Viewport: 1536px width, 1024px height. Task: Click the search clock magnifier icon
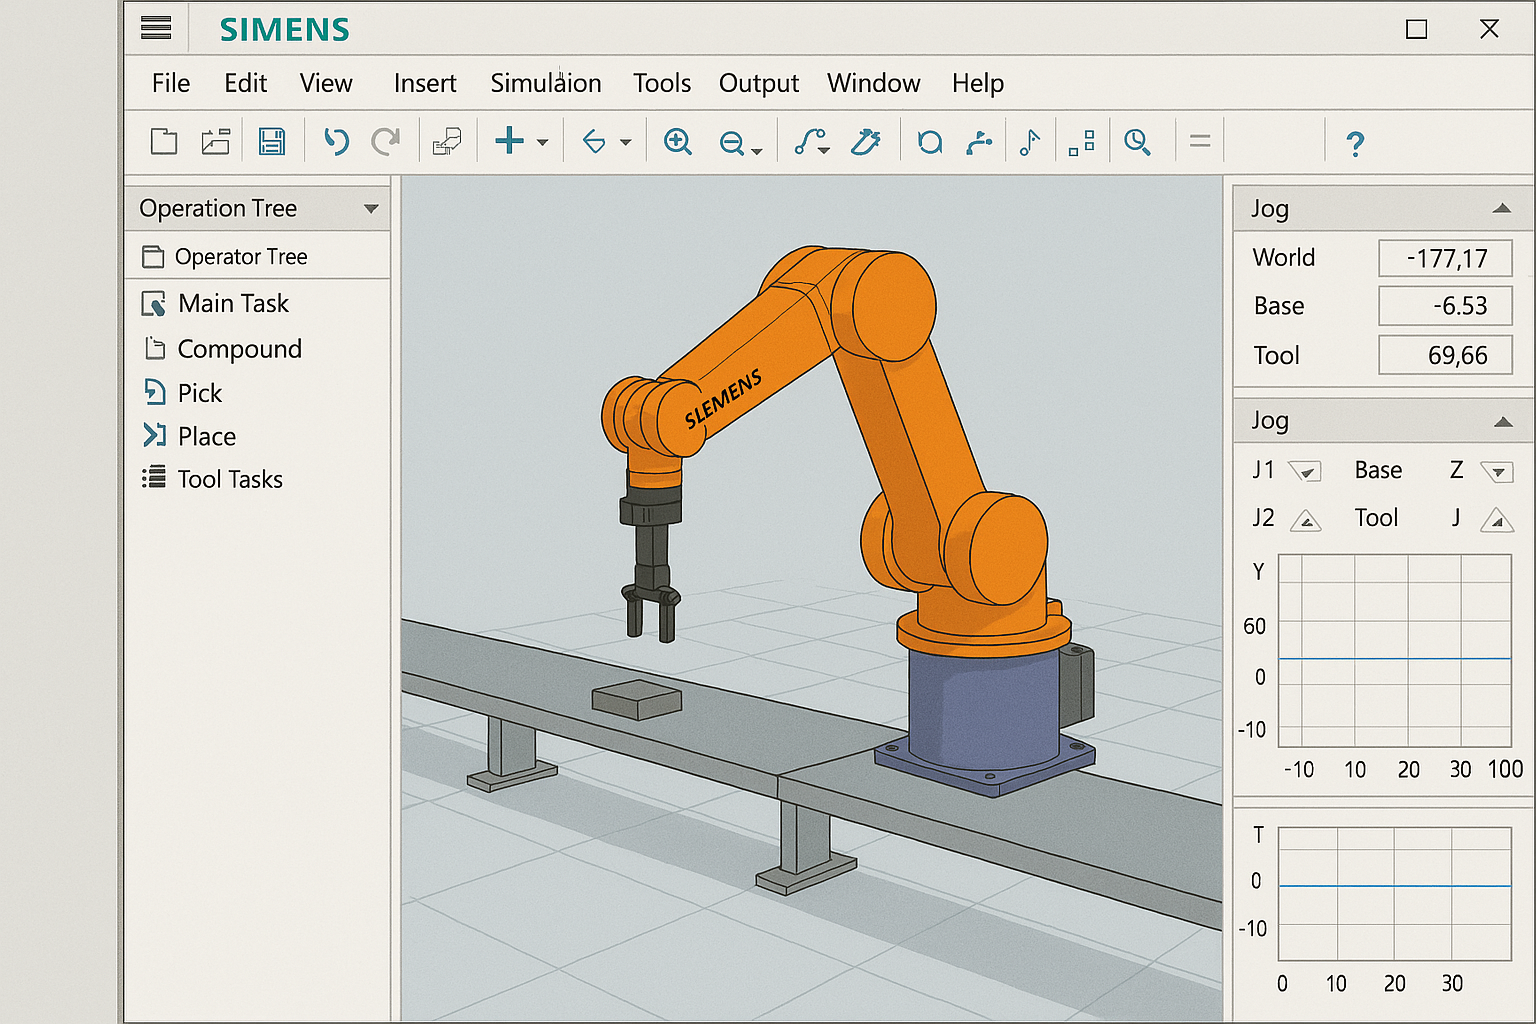click(1137, 143)
